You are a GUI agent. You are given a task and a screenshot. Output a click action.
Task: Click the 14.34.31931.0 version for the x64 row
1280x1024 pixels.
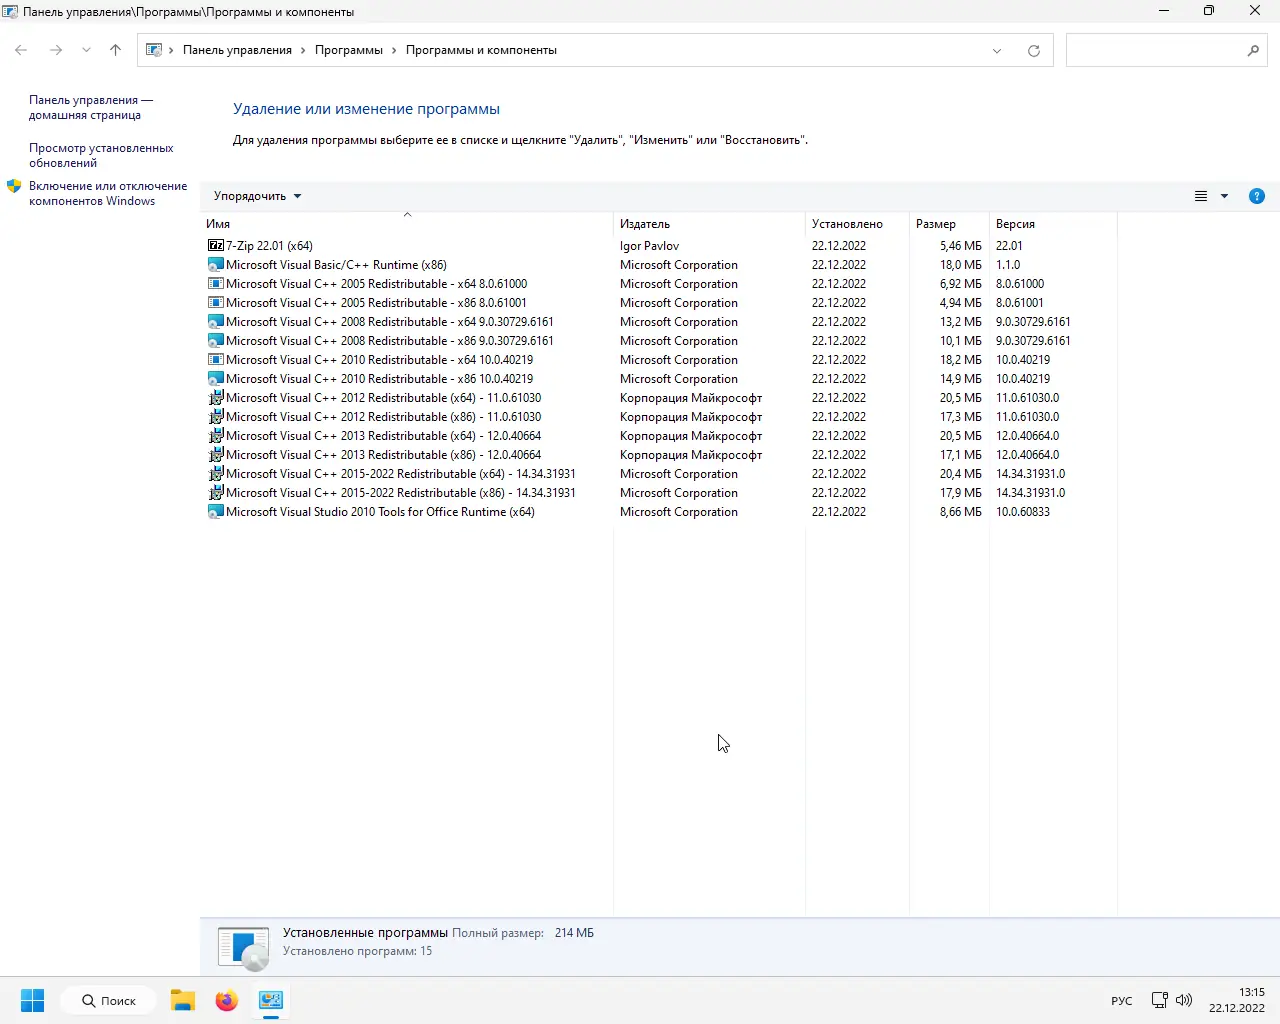tap(1030, 474)
